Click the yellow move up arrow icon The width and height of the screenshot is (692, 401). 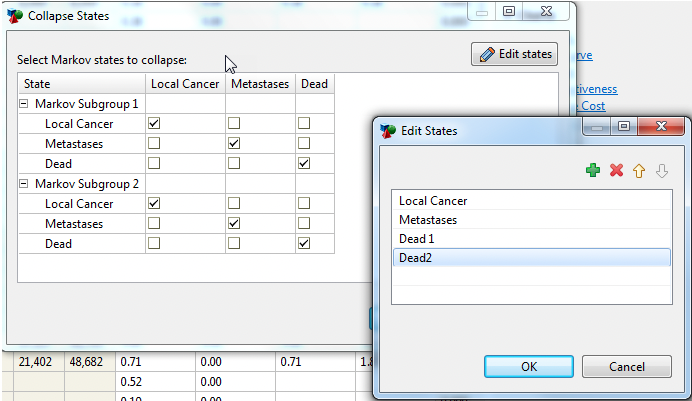(x=638, y=171)
